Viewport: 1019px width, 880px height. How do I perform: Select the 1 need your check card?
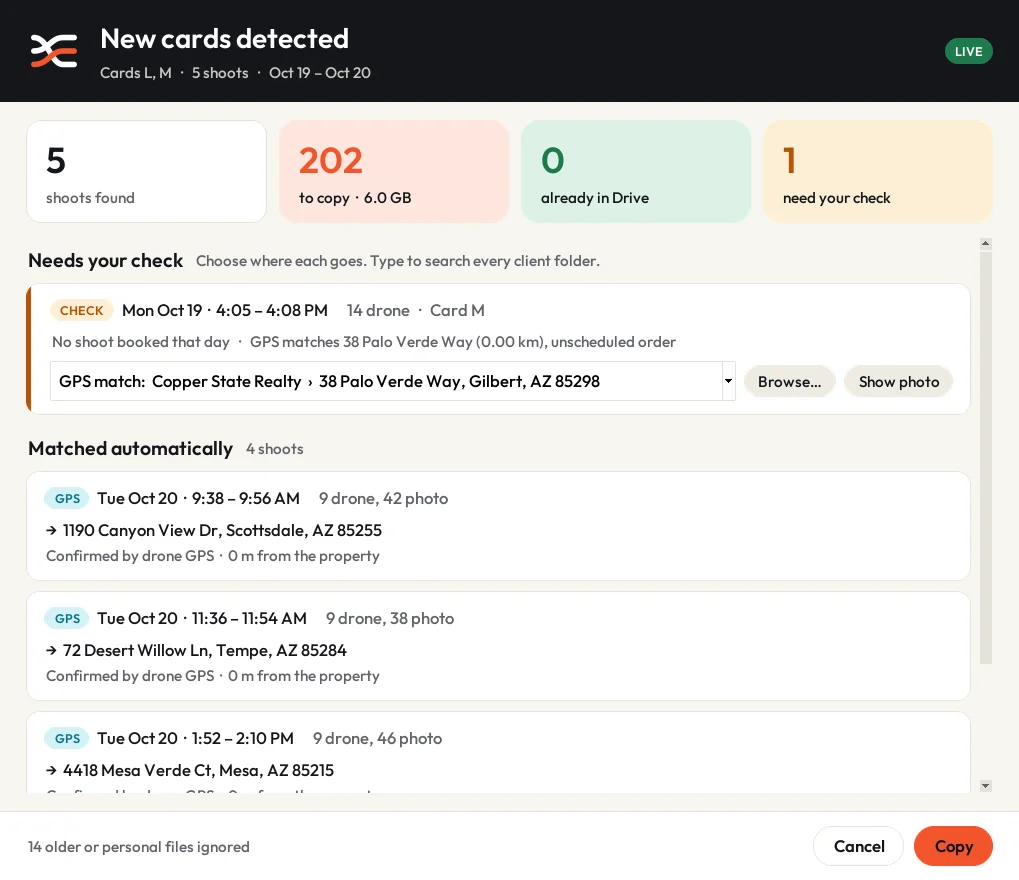(878, 172)
